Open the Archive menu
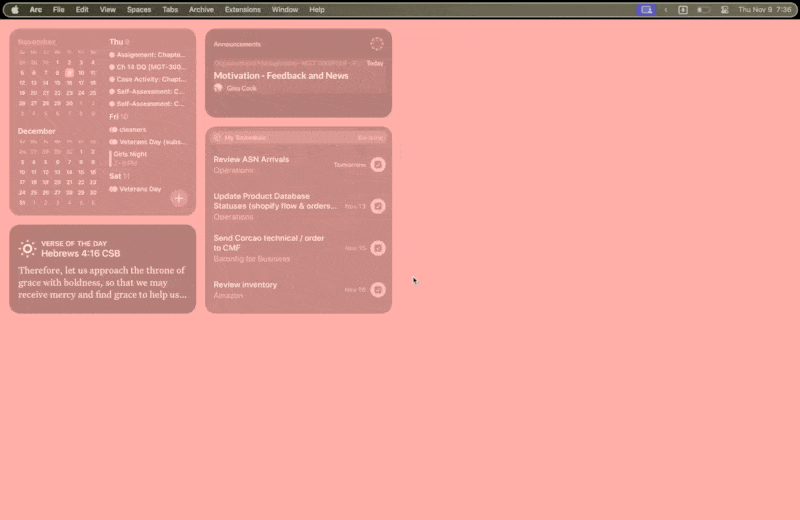Image resolution: width=800 pixels, height=520 pixels. [x=201, y=9]
